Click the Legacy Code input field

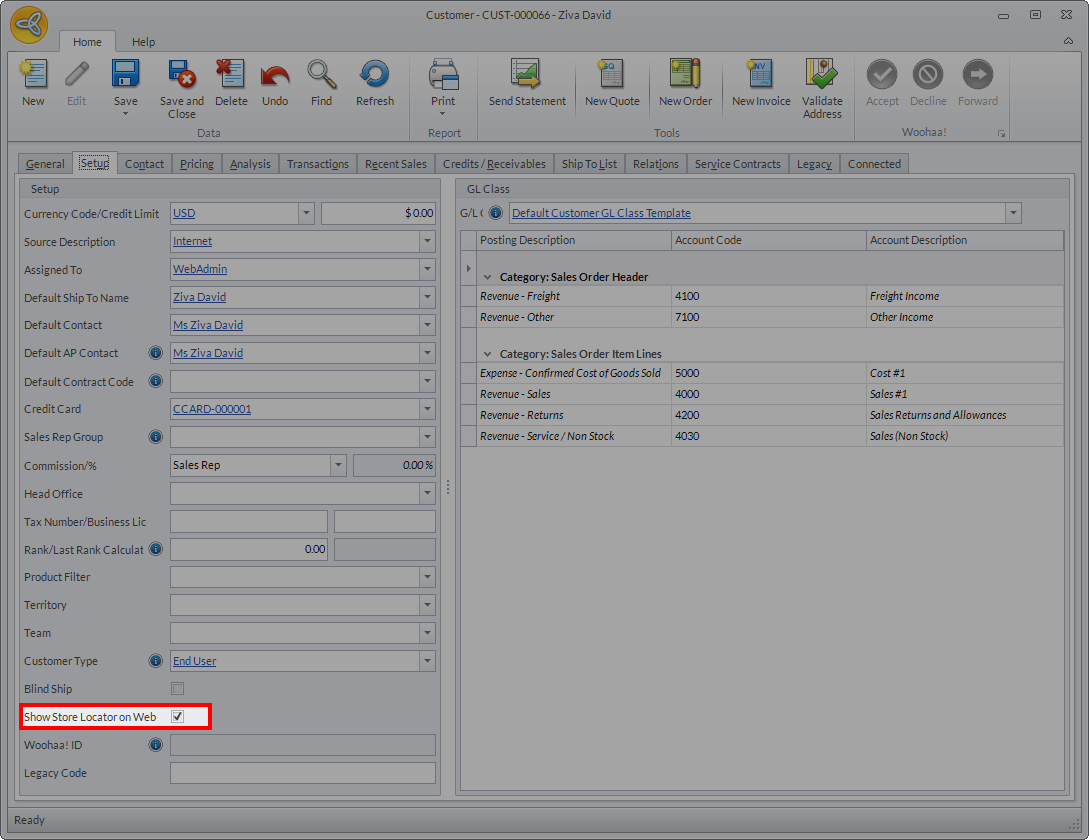click(302, 773)
